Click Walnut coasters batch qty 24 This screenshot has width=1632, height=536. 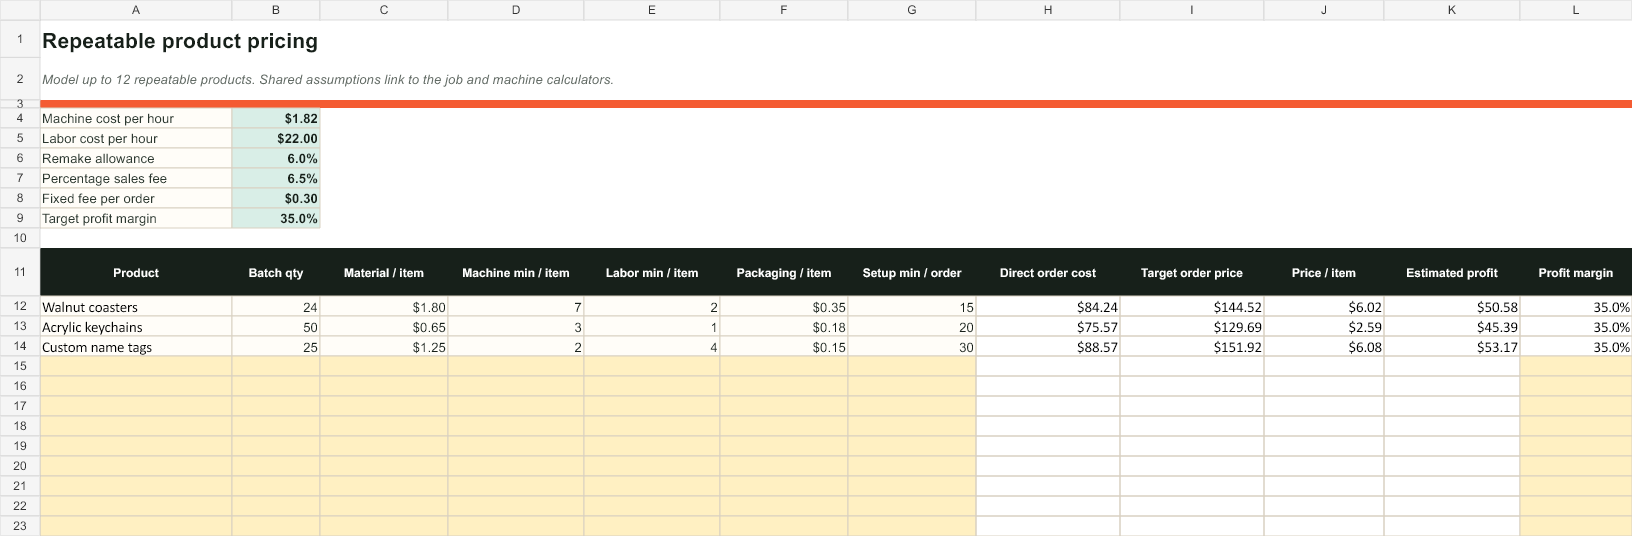(x=276, y=307)
